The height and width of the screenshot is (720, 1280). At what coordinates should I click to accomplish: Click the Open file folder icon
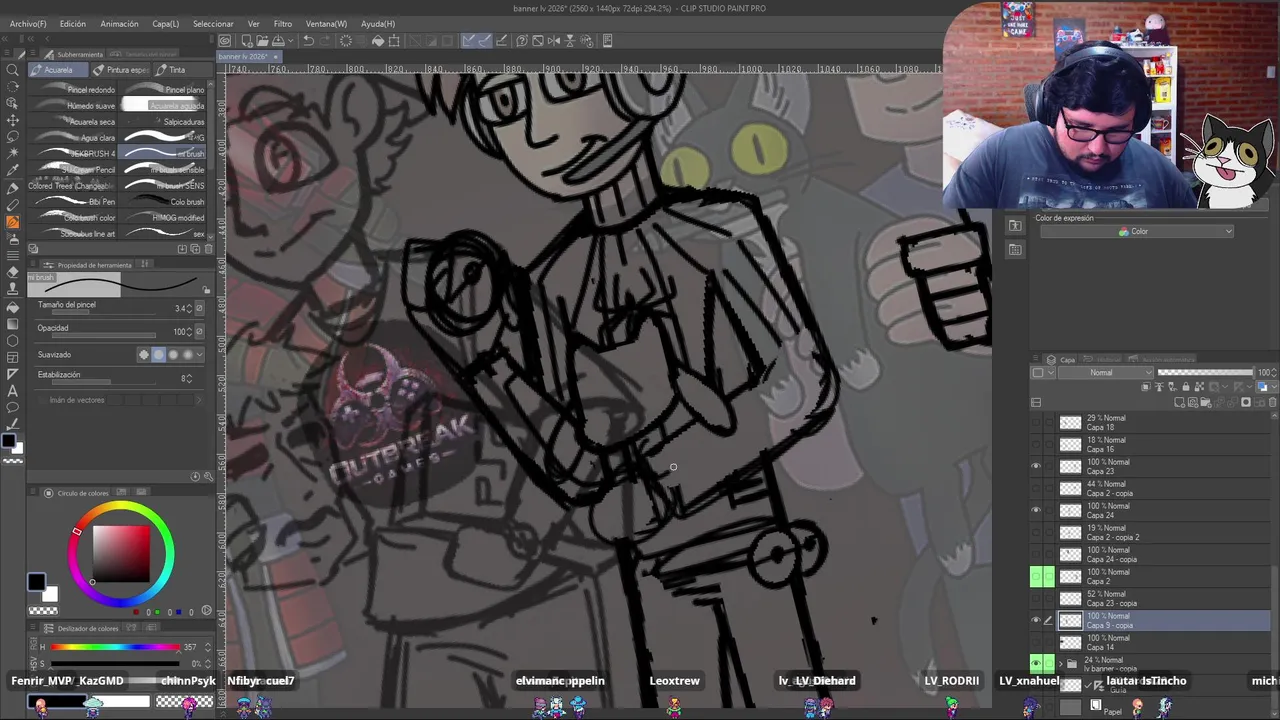pyautogui.click(x=261, y=41)
